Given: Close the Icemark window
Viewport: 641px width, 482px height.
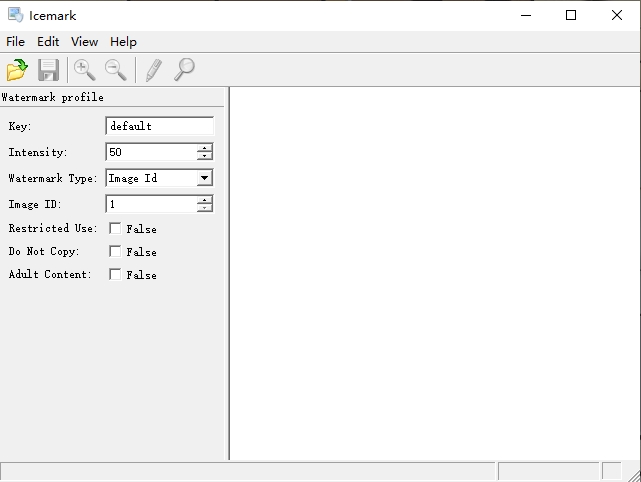Looking at the screenshot, I should click(616, 16).
